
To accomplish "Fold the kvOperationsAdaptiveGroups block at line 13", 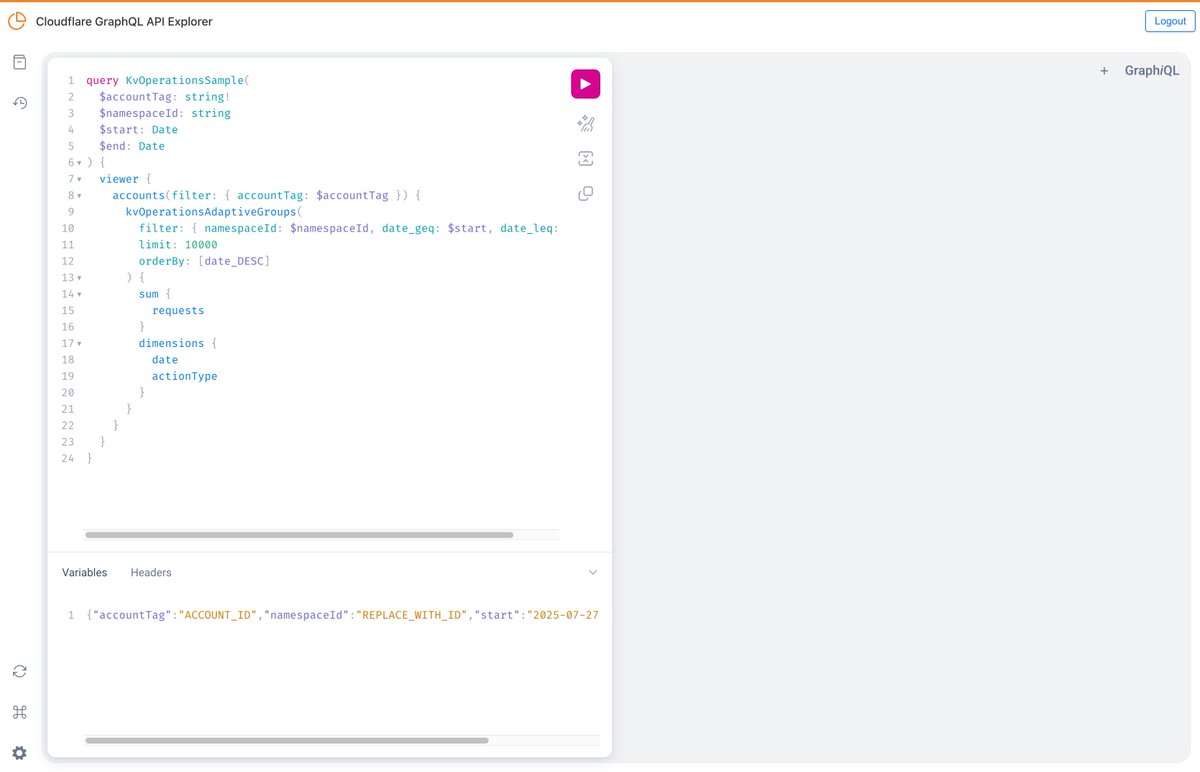I will (x=79, y=278).
